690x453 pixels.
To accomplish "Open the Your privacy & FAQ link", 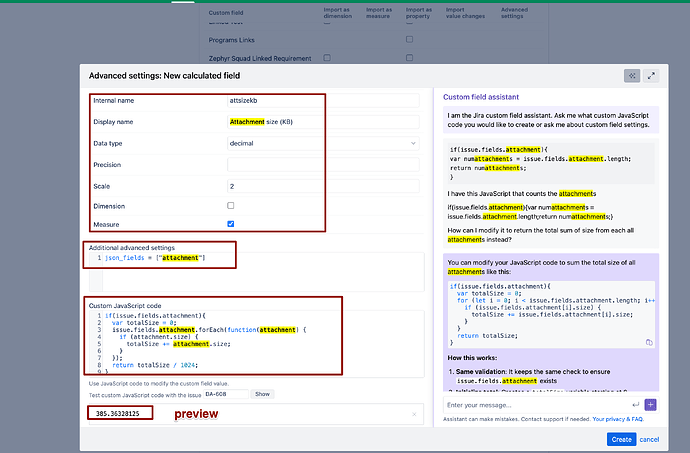I will pos(618,419).
